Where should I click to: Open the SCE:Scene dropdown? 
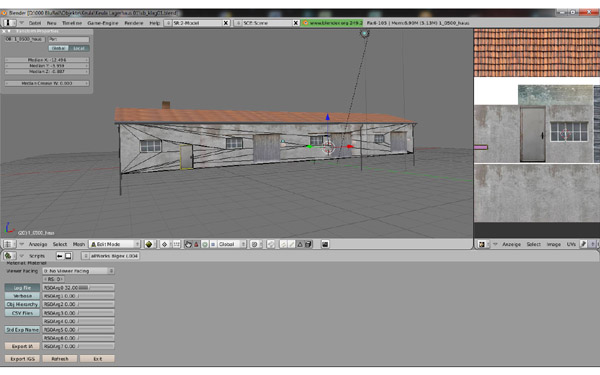click(238, 23)
